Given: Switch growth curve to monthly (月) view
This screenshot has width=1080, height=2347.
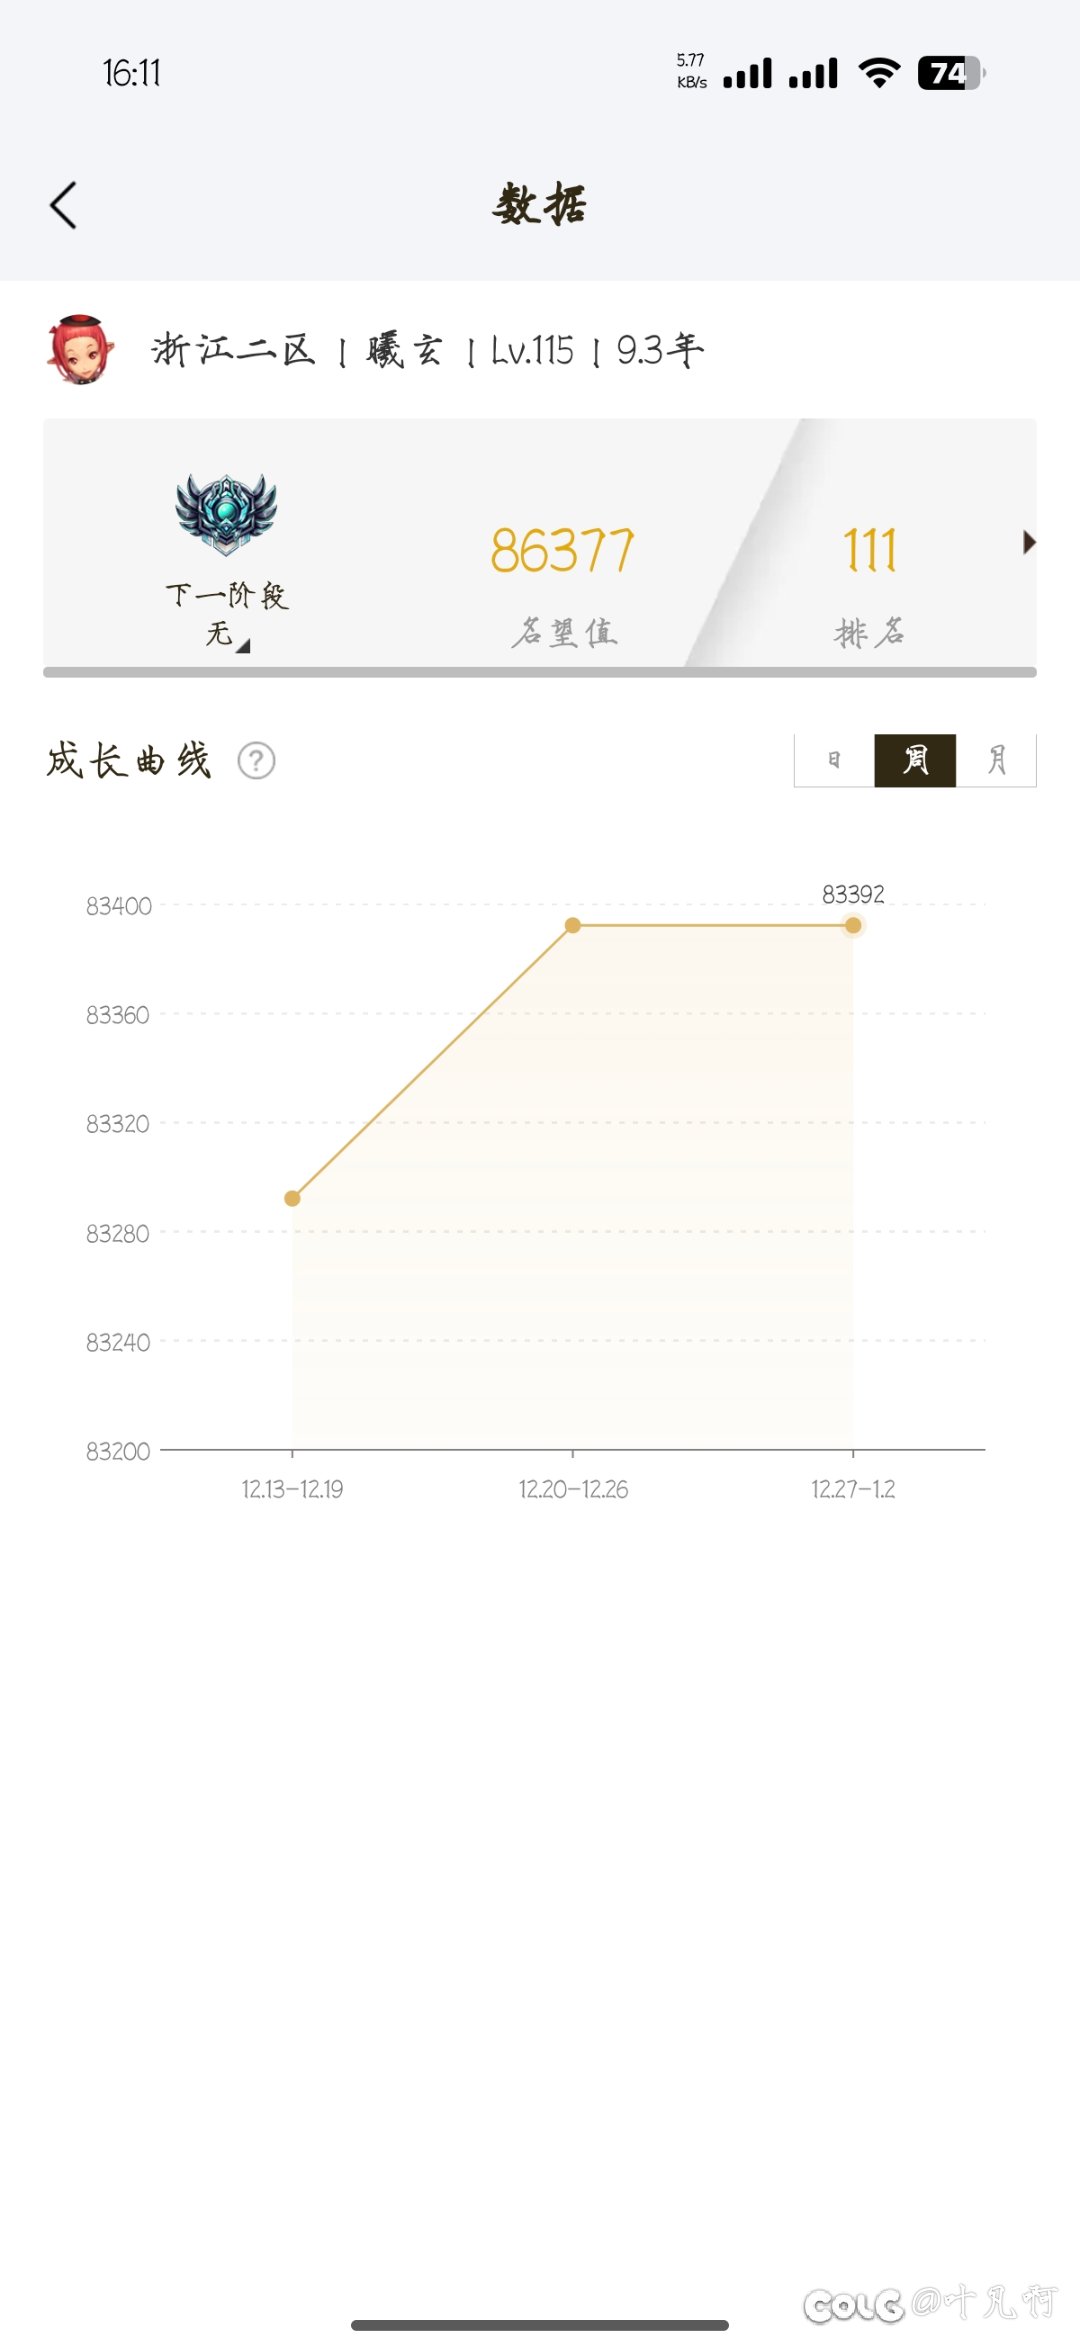Looking at the screenshot, I should click(996, 761).
